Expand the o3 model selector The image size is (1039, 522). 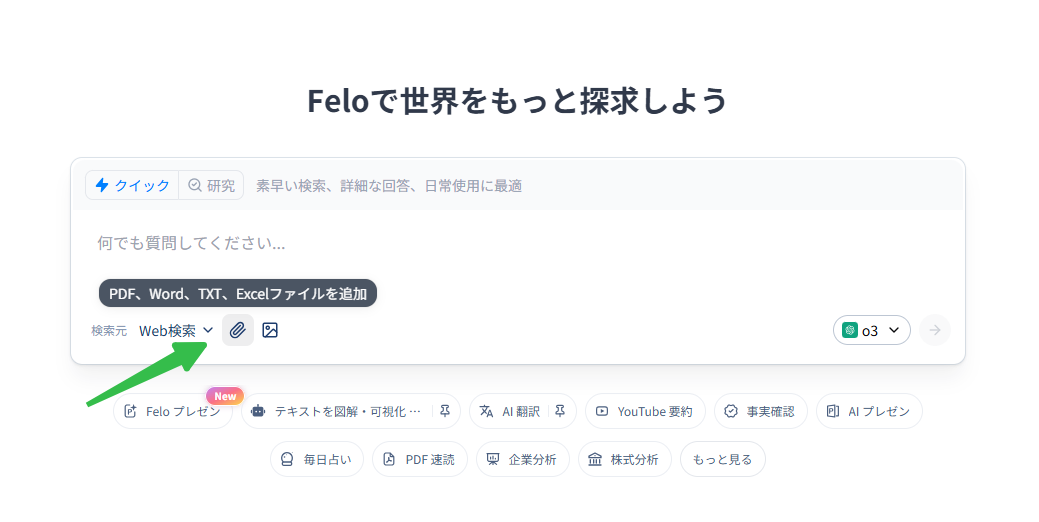871,330
